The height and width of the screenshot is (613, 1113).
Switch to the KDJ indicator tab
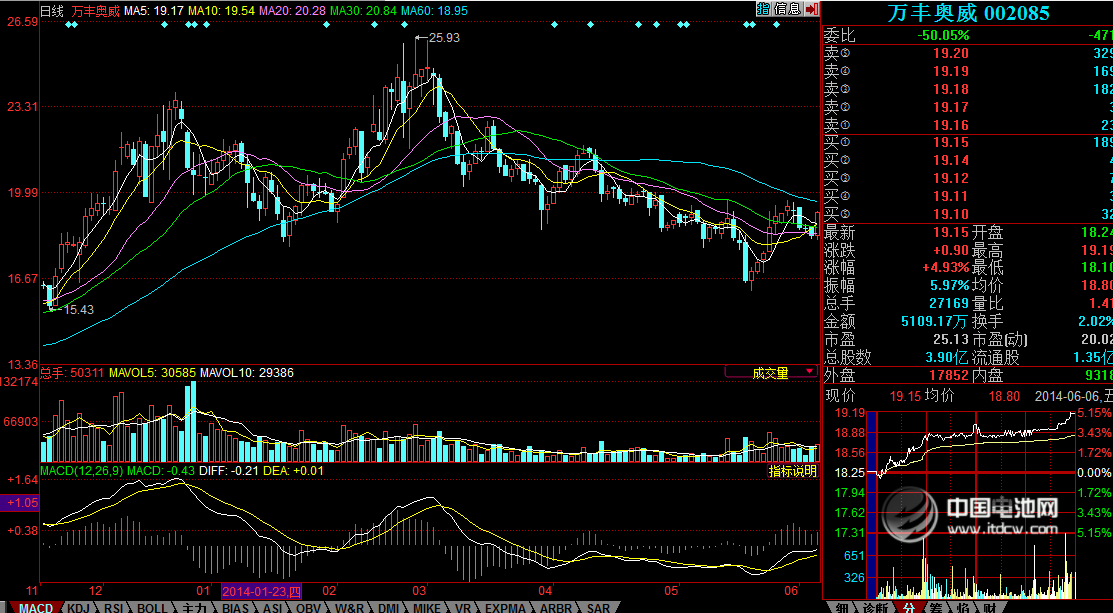[x=79, y=607]
